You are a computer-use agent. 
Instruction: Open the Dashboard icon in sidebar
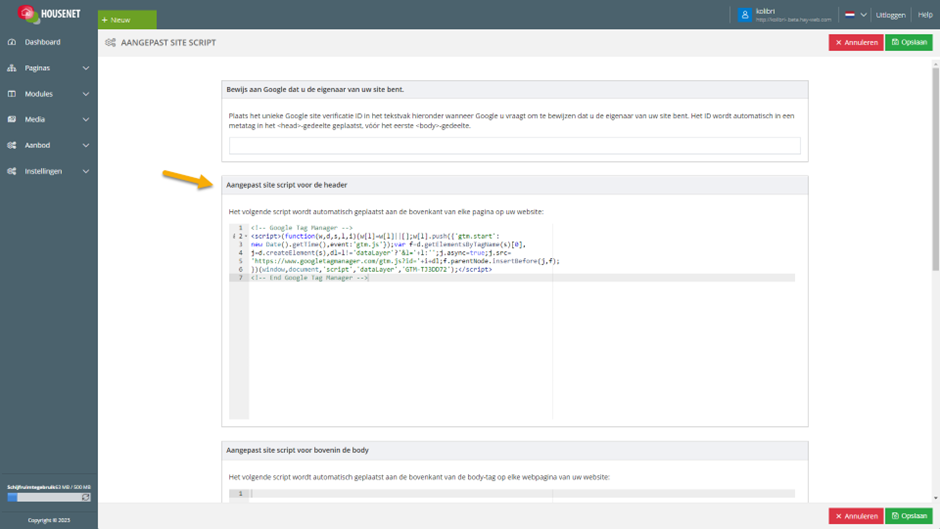(12, 42)
